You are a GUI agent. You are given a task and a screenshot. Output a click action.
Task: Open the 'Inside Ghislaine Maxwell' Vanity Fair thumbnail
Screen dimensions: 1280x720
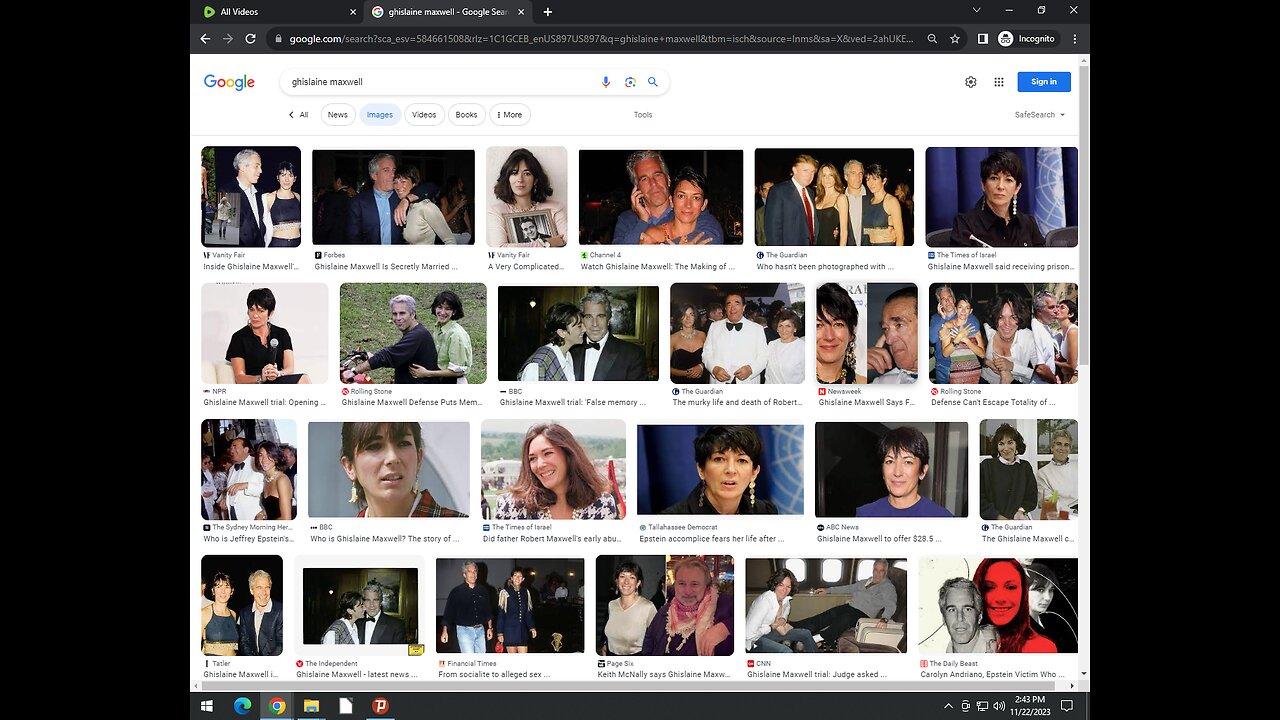click(251, 197)
